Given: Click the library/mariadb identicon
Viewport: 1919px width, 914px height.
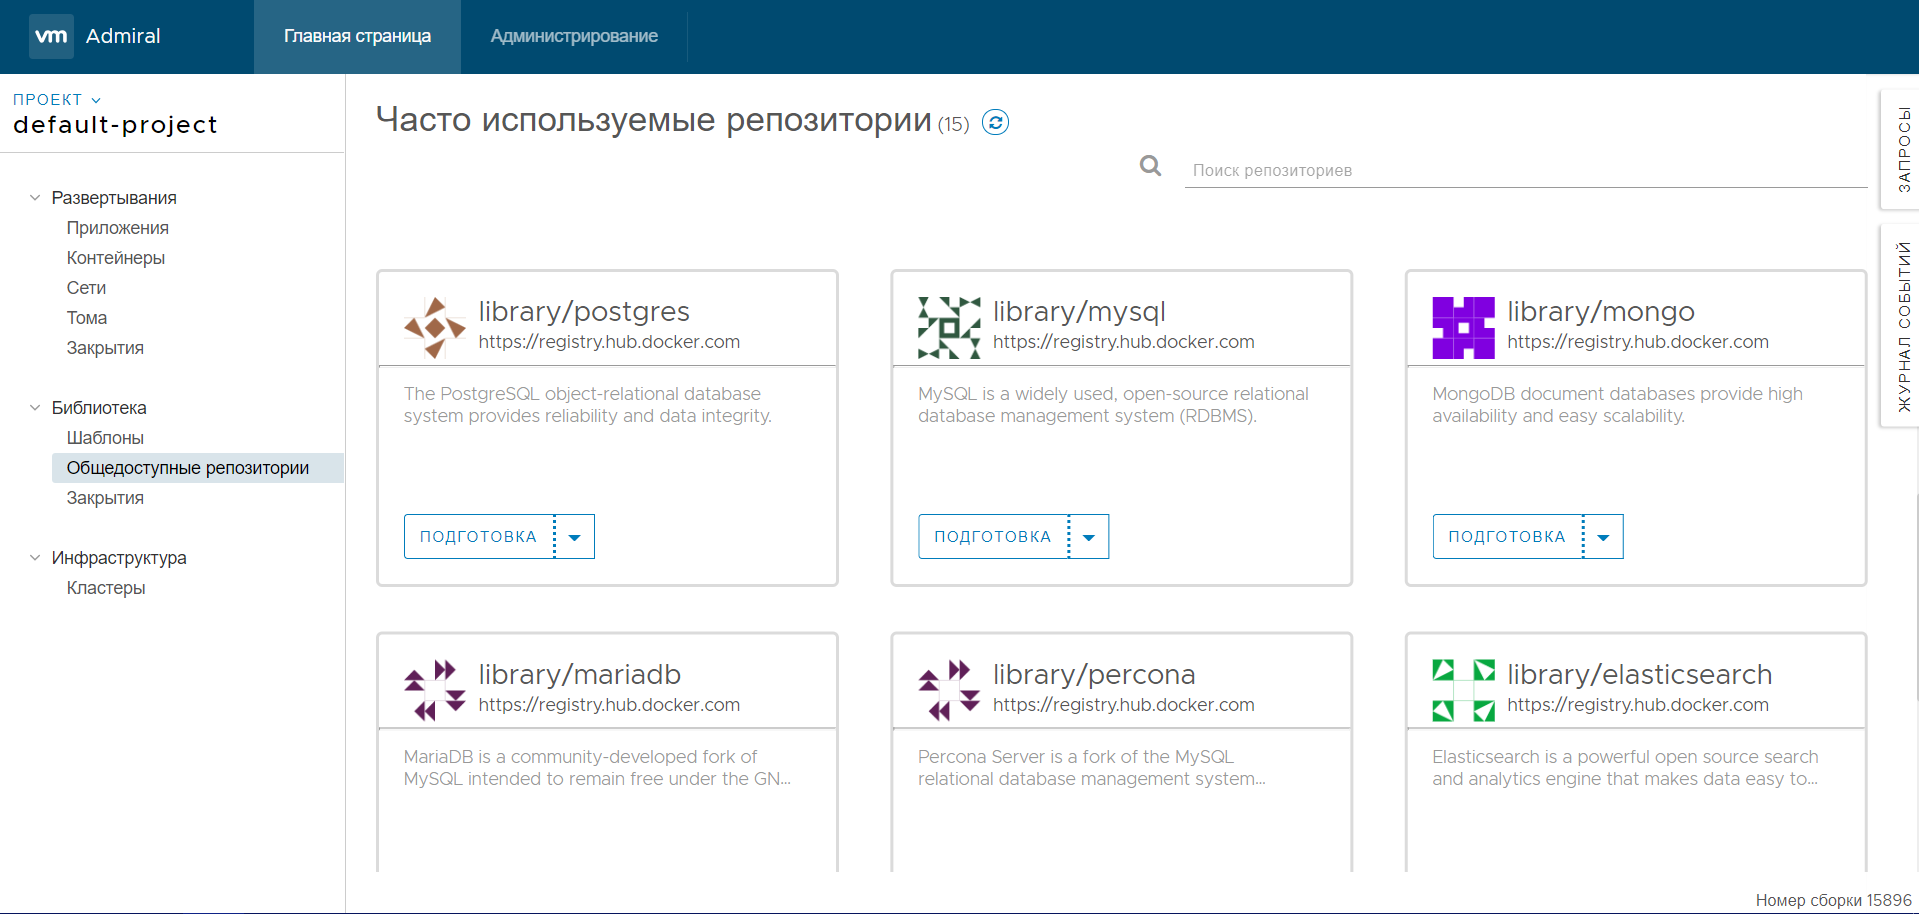Looking at the screenshot, I should click(x=435, y=690).
